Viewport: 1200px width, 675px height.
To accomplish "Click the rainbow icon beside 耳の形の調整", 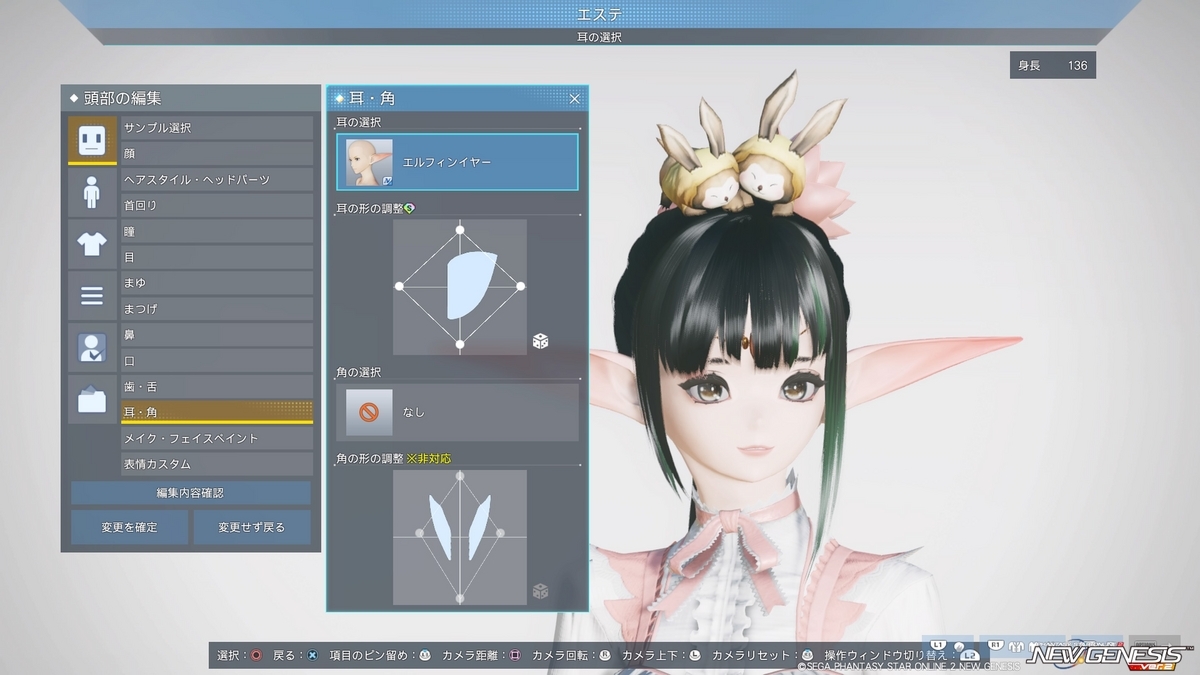I will 410,208.
